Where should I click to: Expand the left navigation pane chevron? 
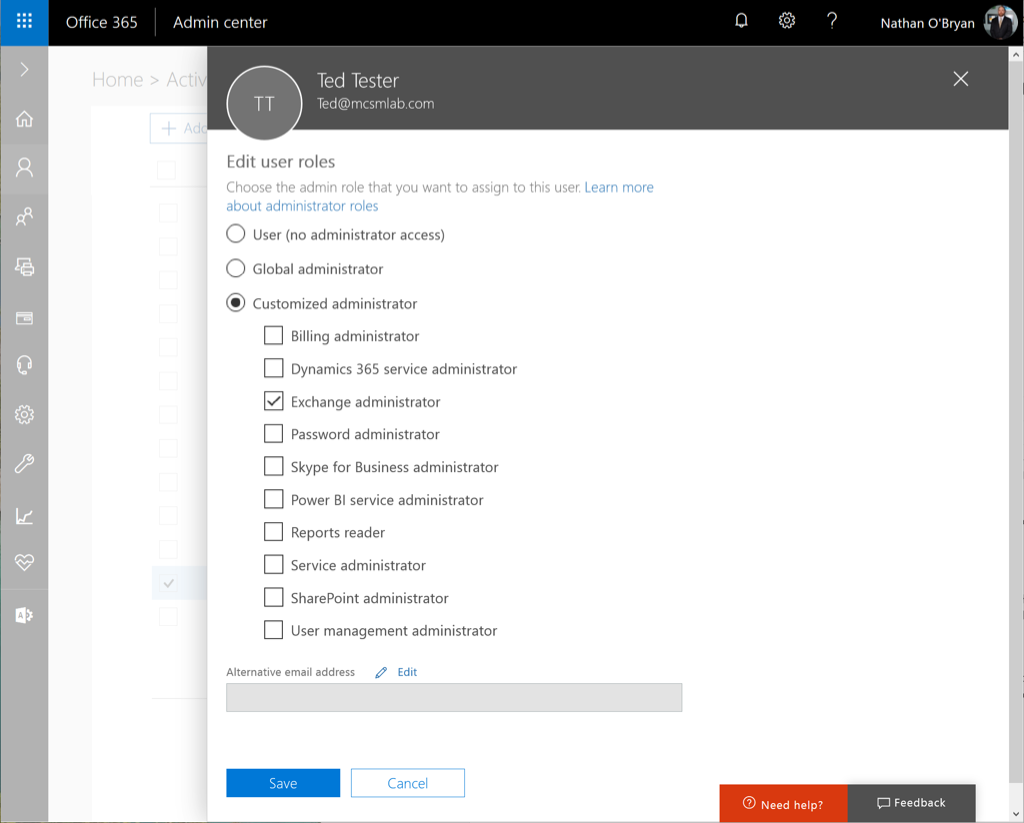pyautogui.click(x=23, y=69)
